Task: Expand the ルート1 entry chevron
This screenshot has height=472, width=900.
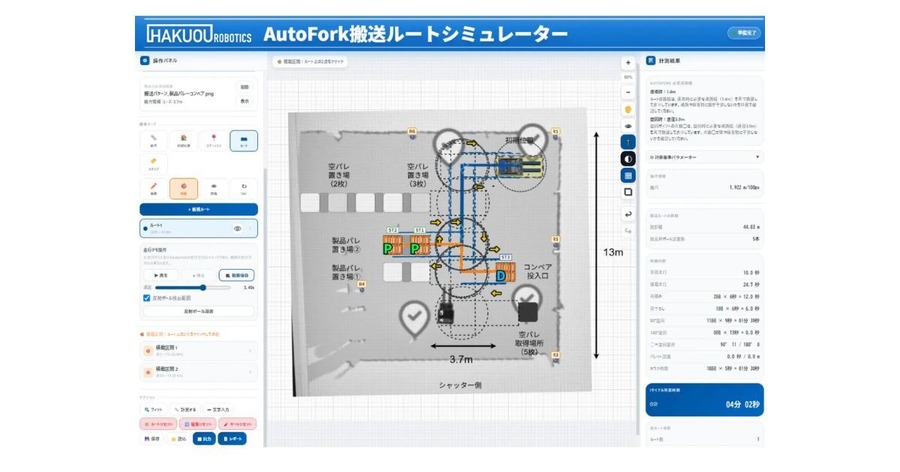Action: pyautogui.click(x=250, y=229)
